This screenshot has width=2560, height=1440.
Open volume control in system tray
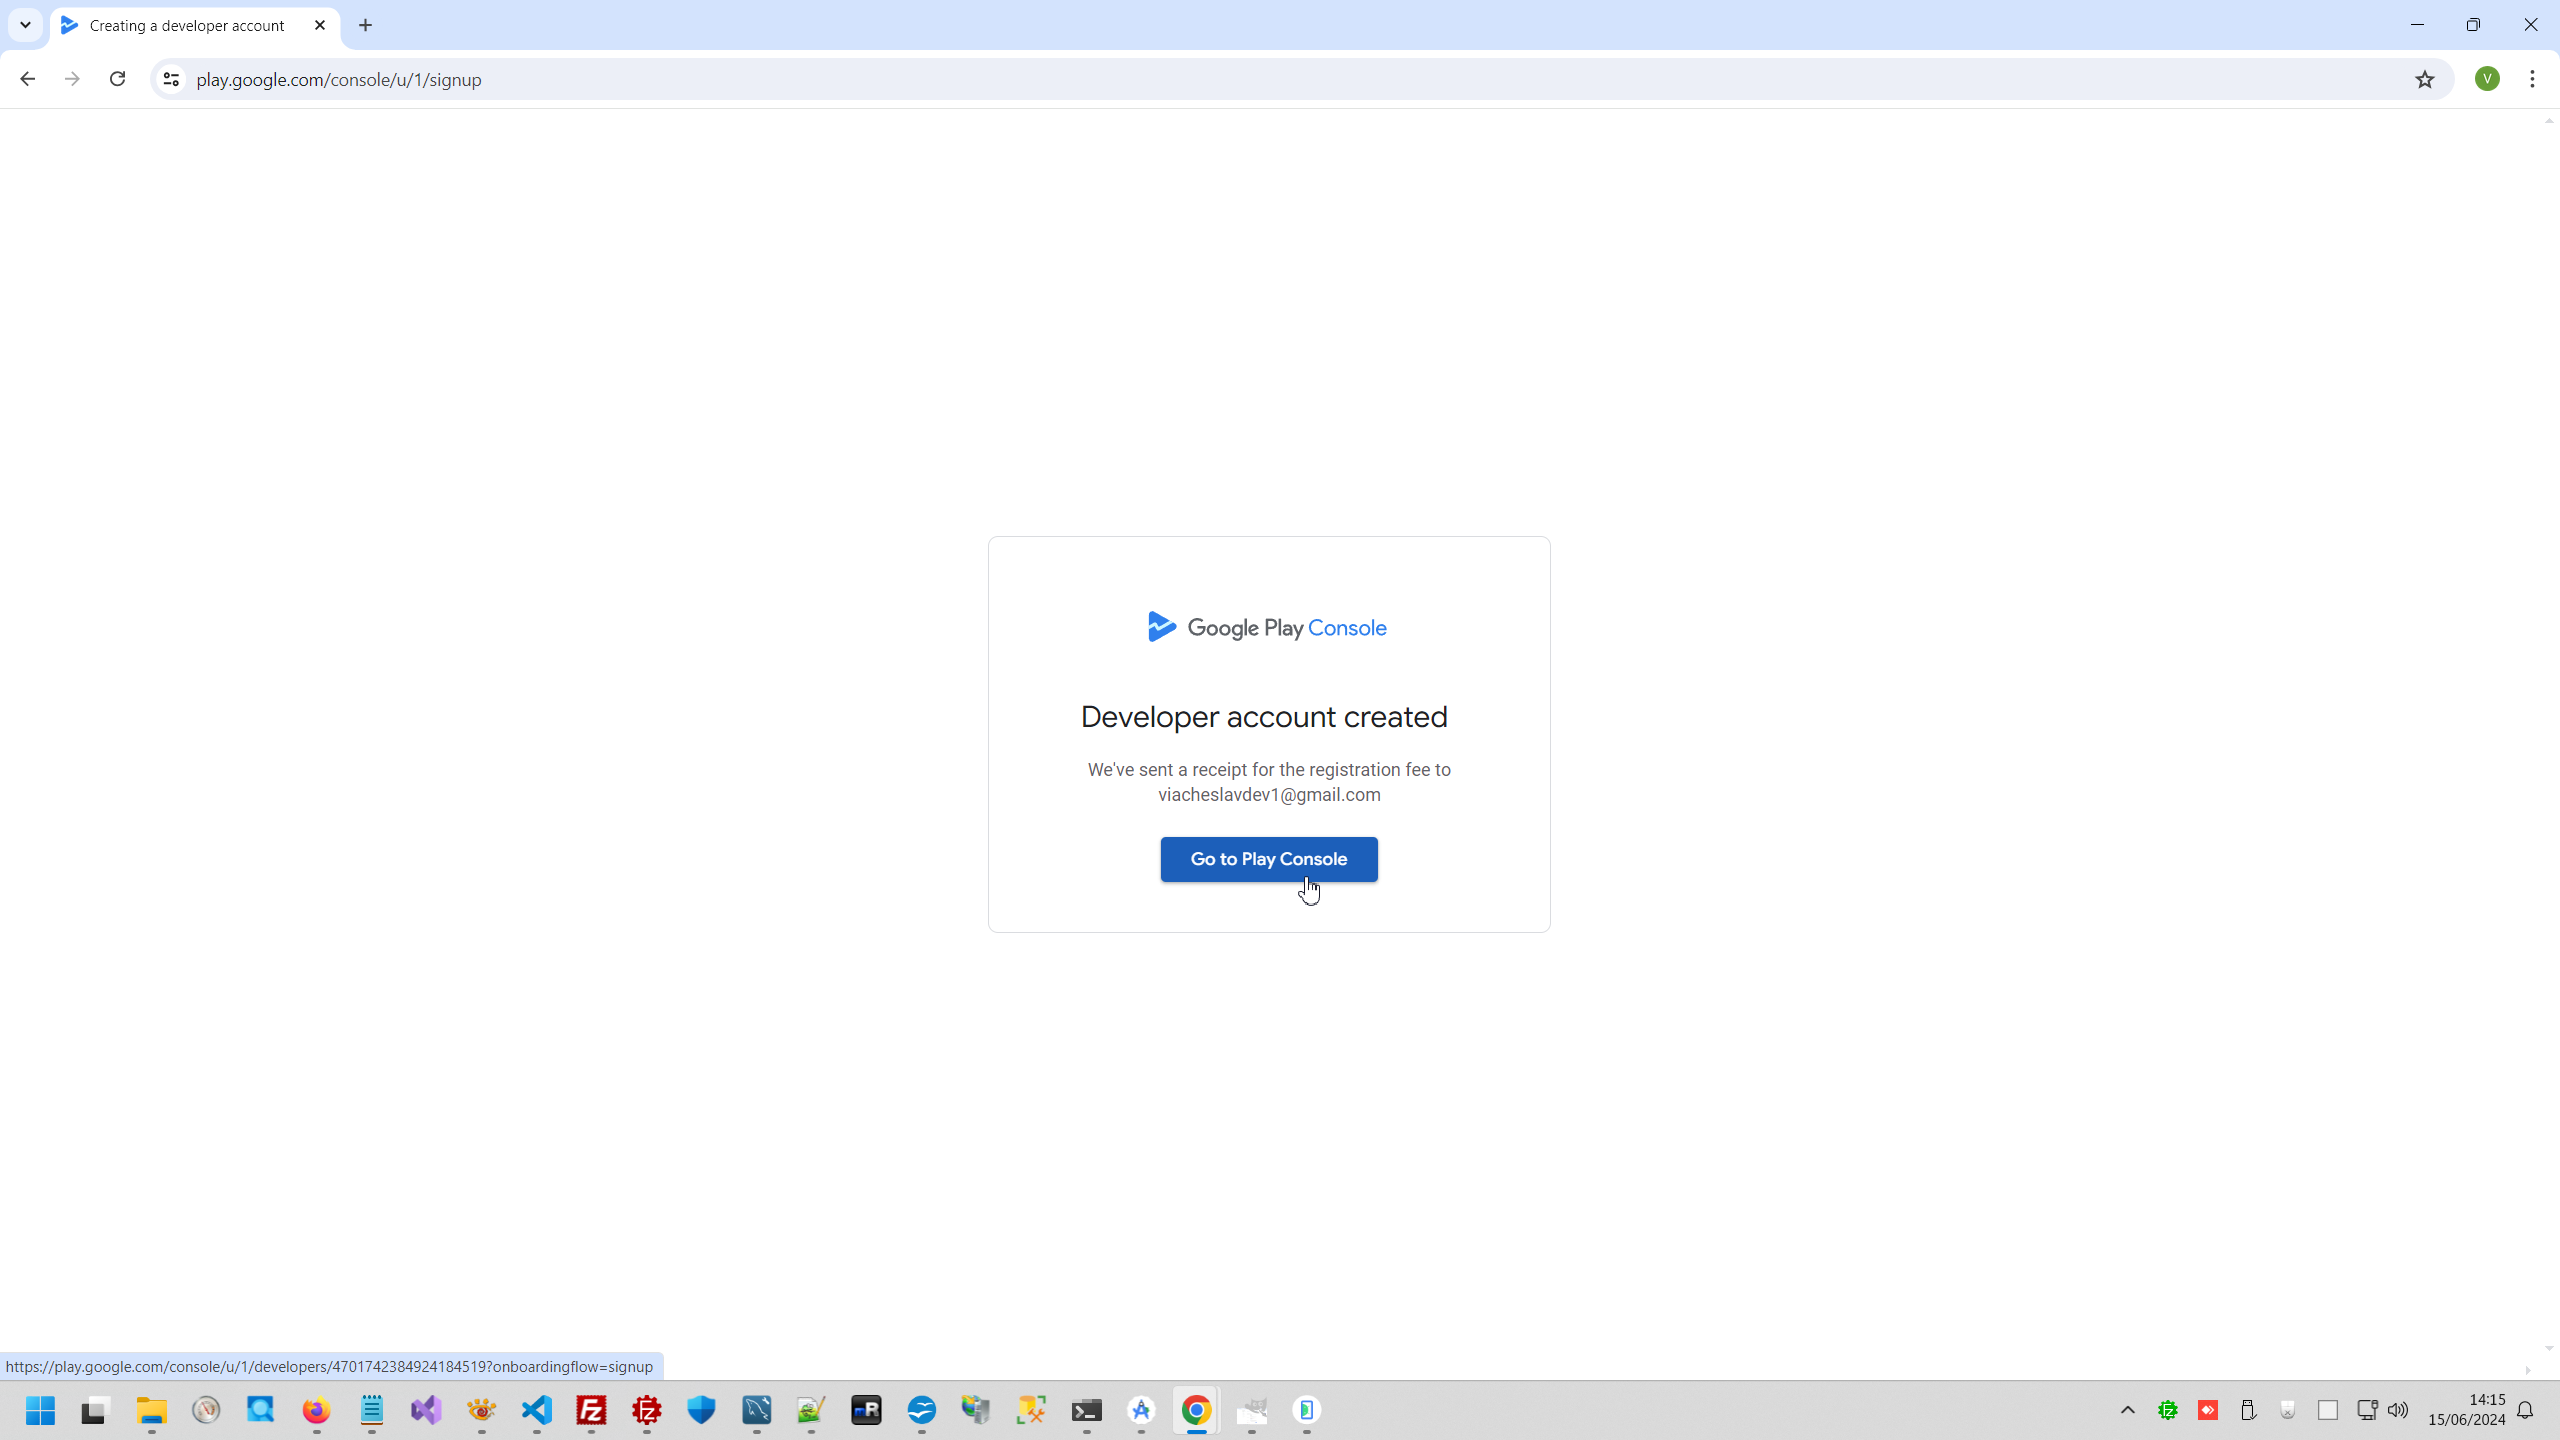pos(2398,1410)
